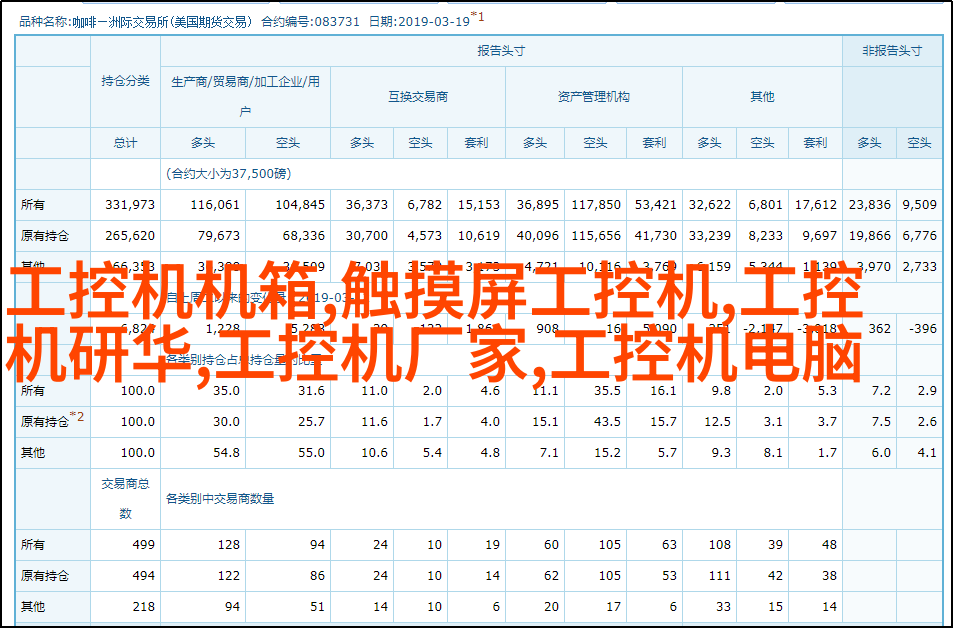Screen dimensions: 953x628
Task: Click the cell with 115,656
Action: pos(596,235)
